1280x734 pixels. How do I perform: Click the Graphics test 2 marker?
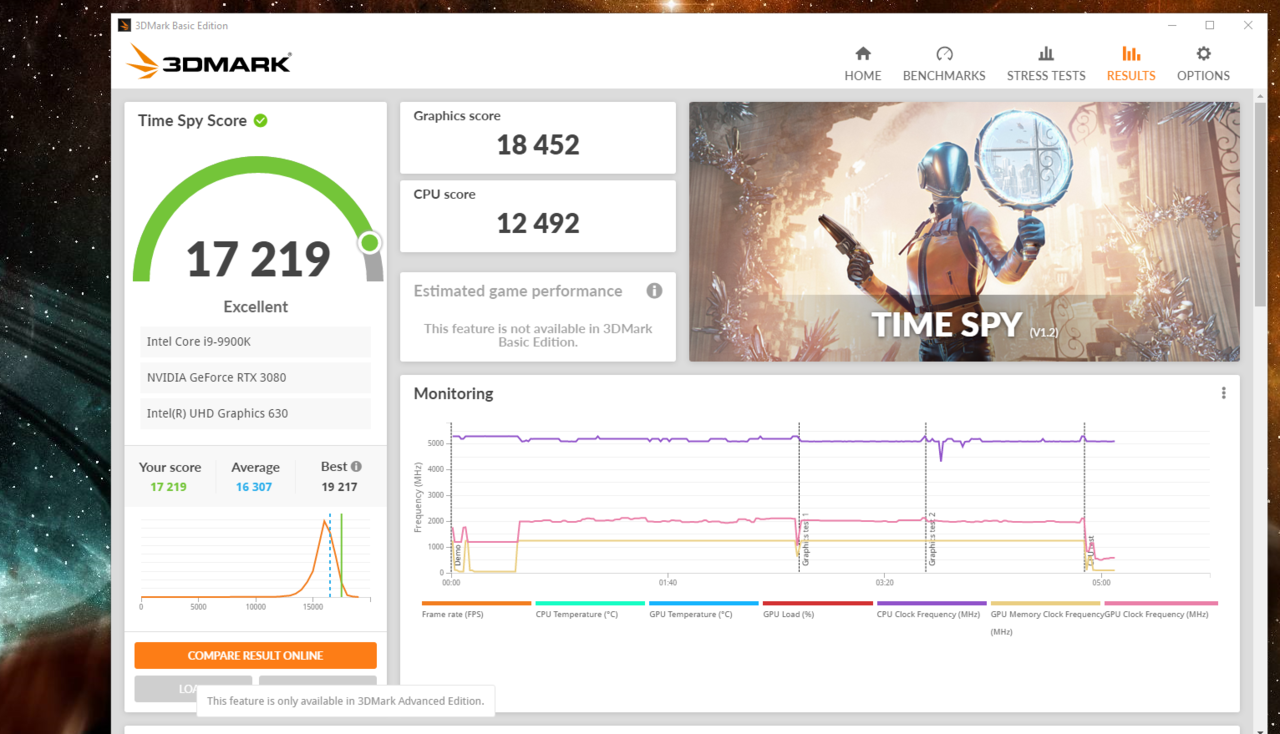click(932, 540)
